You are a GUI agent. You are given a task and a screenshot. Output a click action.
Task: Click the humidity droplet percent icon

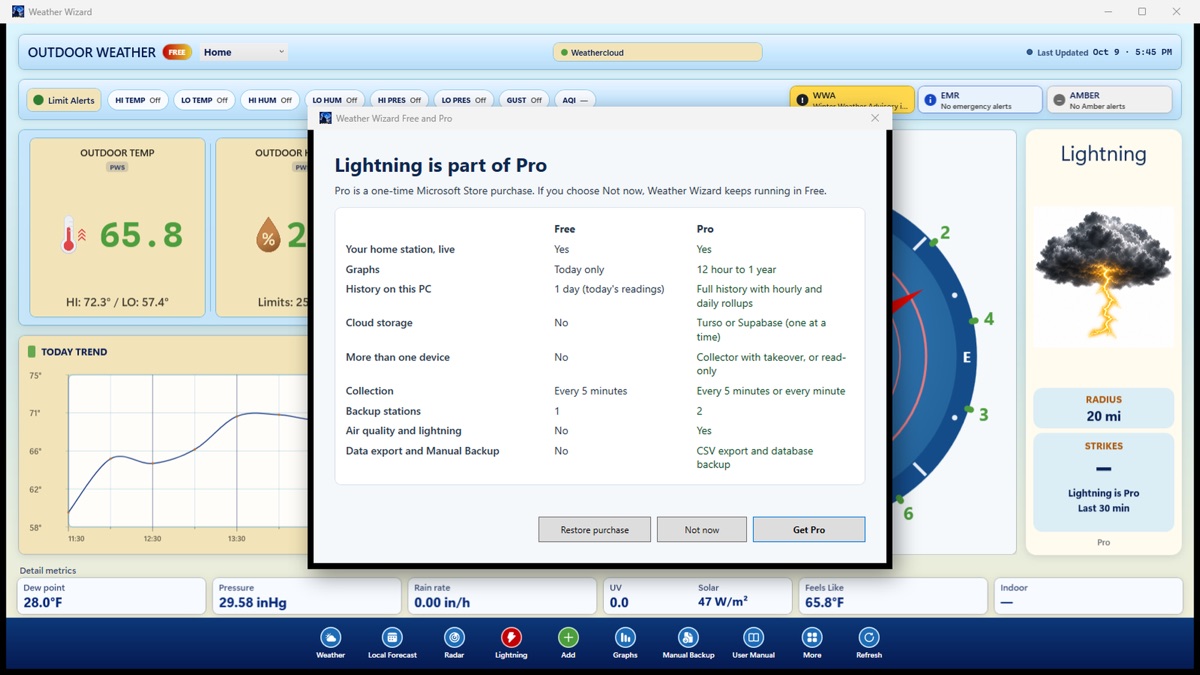click(268, 236)
